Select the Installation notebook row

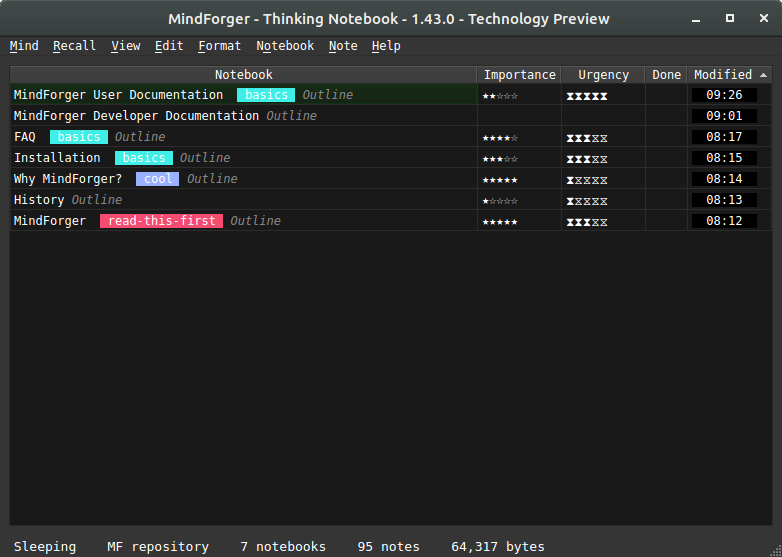pos(391,158)
